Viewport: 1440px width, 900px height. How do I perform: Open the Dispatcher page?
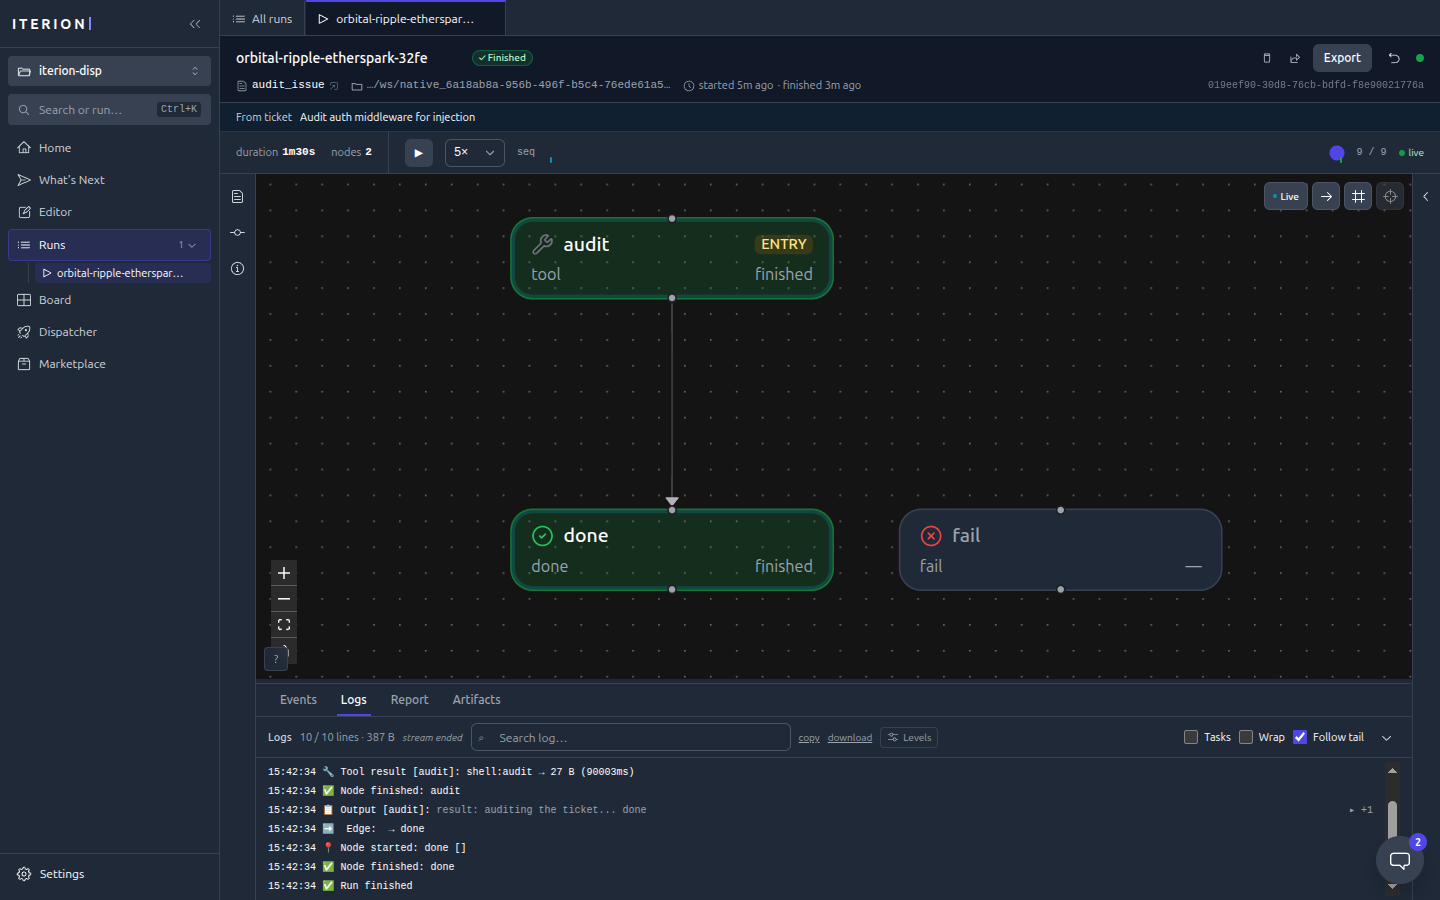pyautogui.click(x=109, y=332)
